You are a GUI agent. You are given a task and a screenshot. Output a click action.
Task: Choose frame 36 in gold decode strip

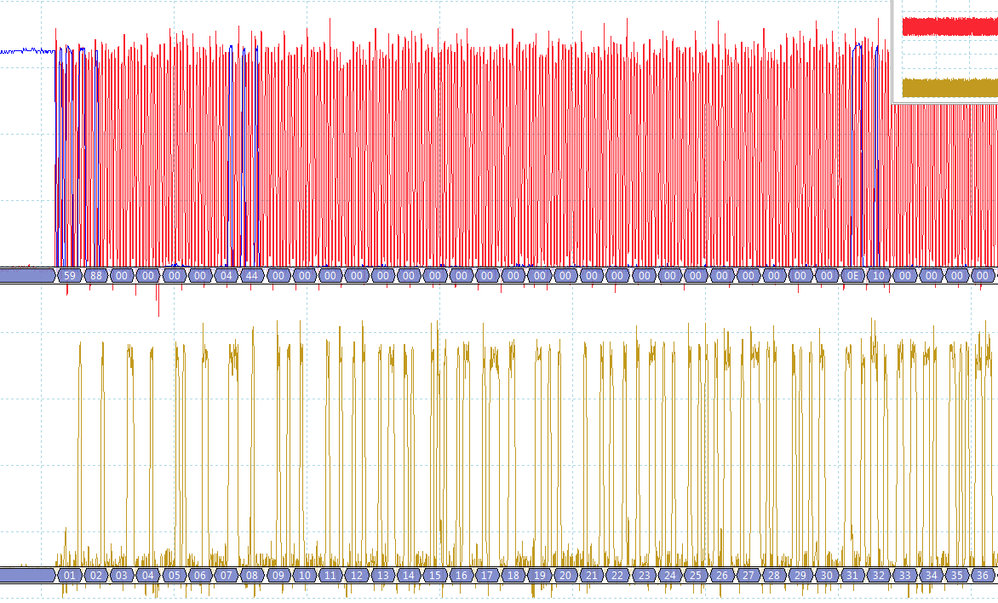tap(983, 575)
